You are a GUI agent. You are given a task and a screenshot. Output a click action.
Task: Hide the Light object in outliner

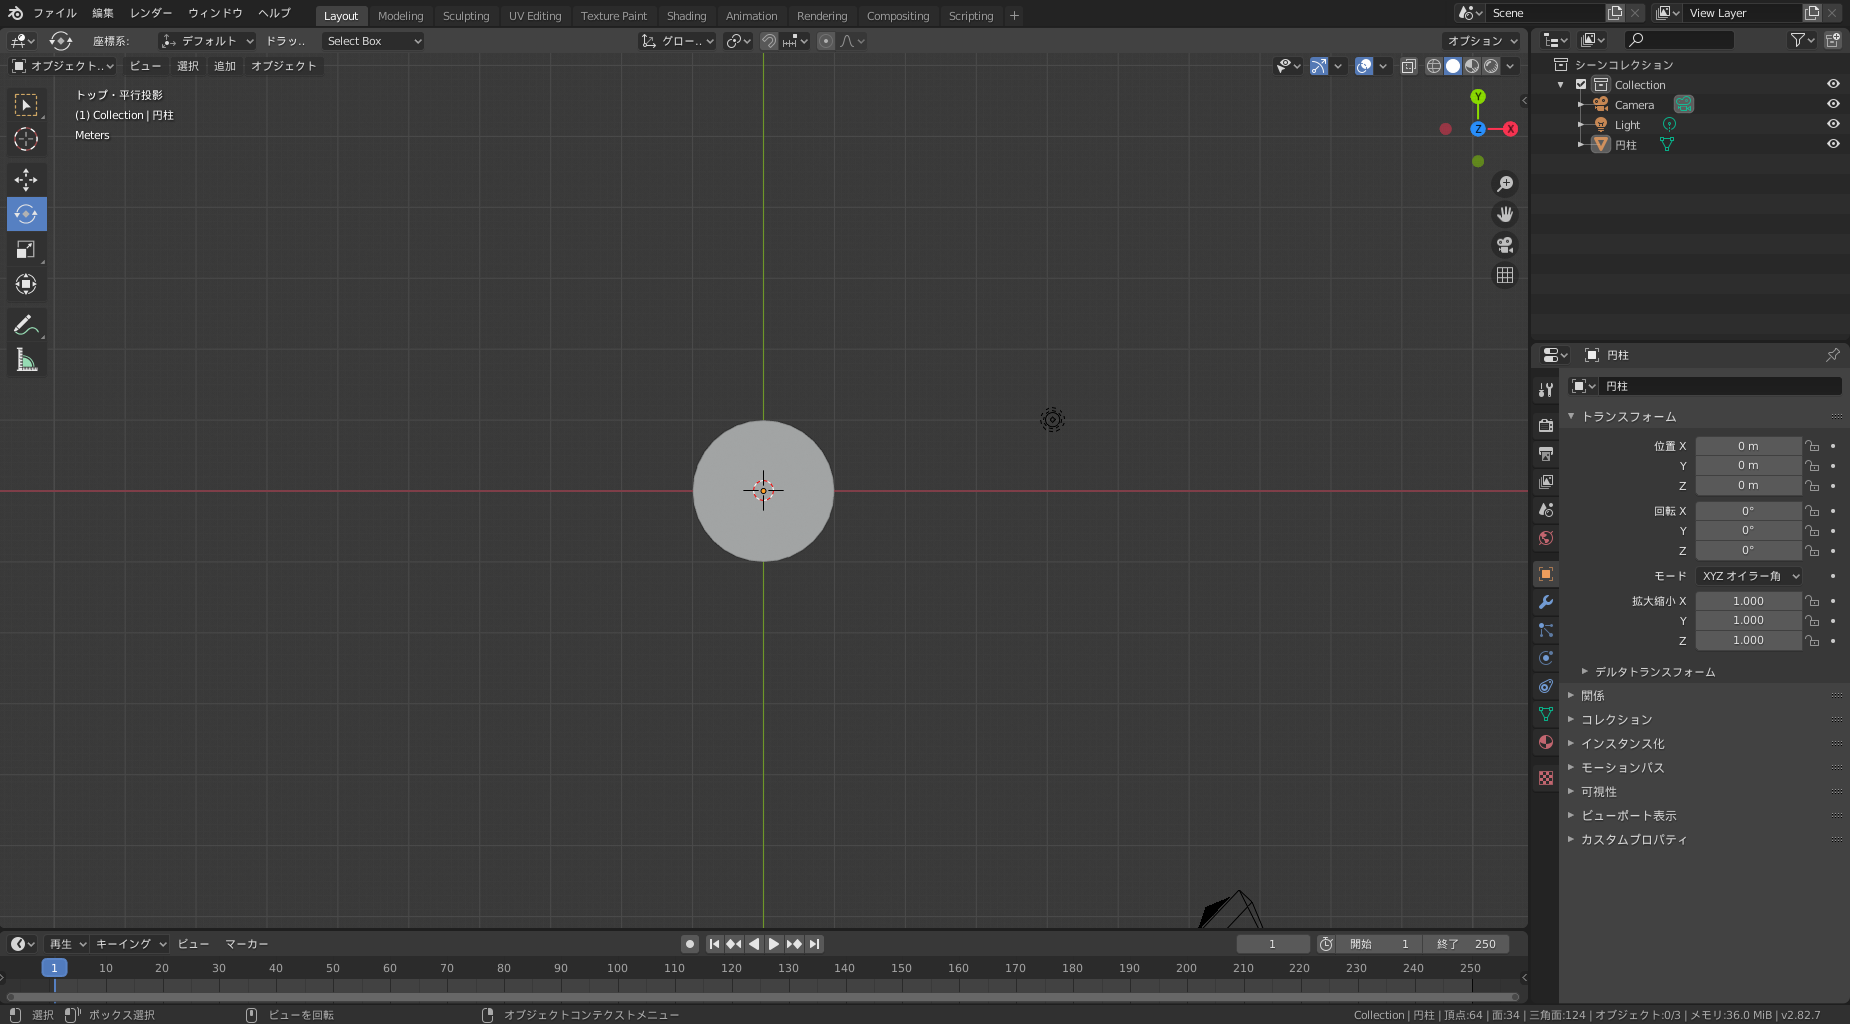(1833, 124)
